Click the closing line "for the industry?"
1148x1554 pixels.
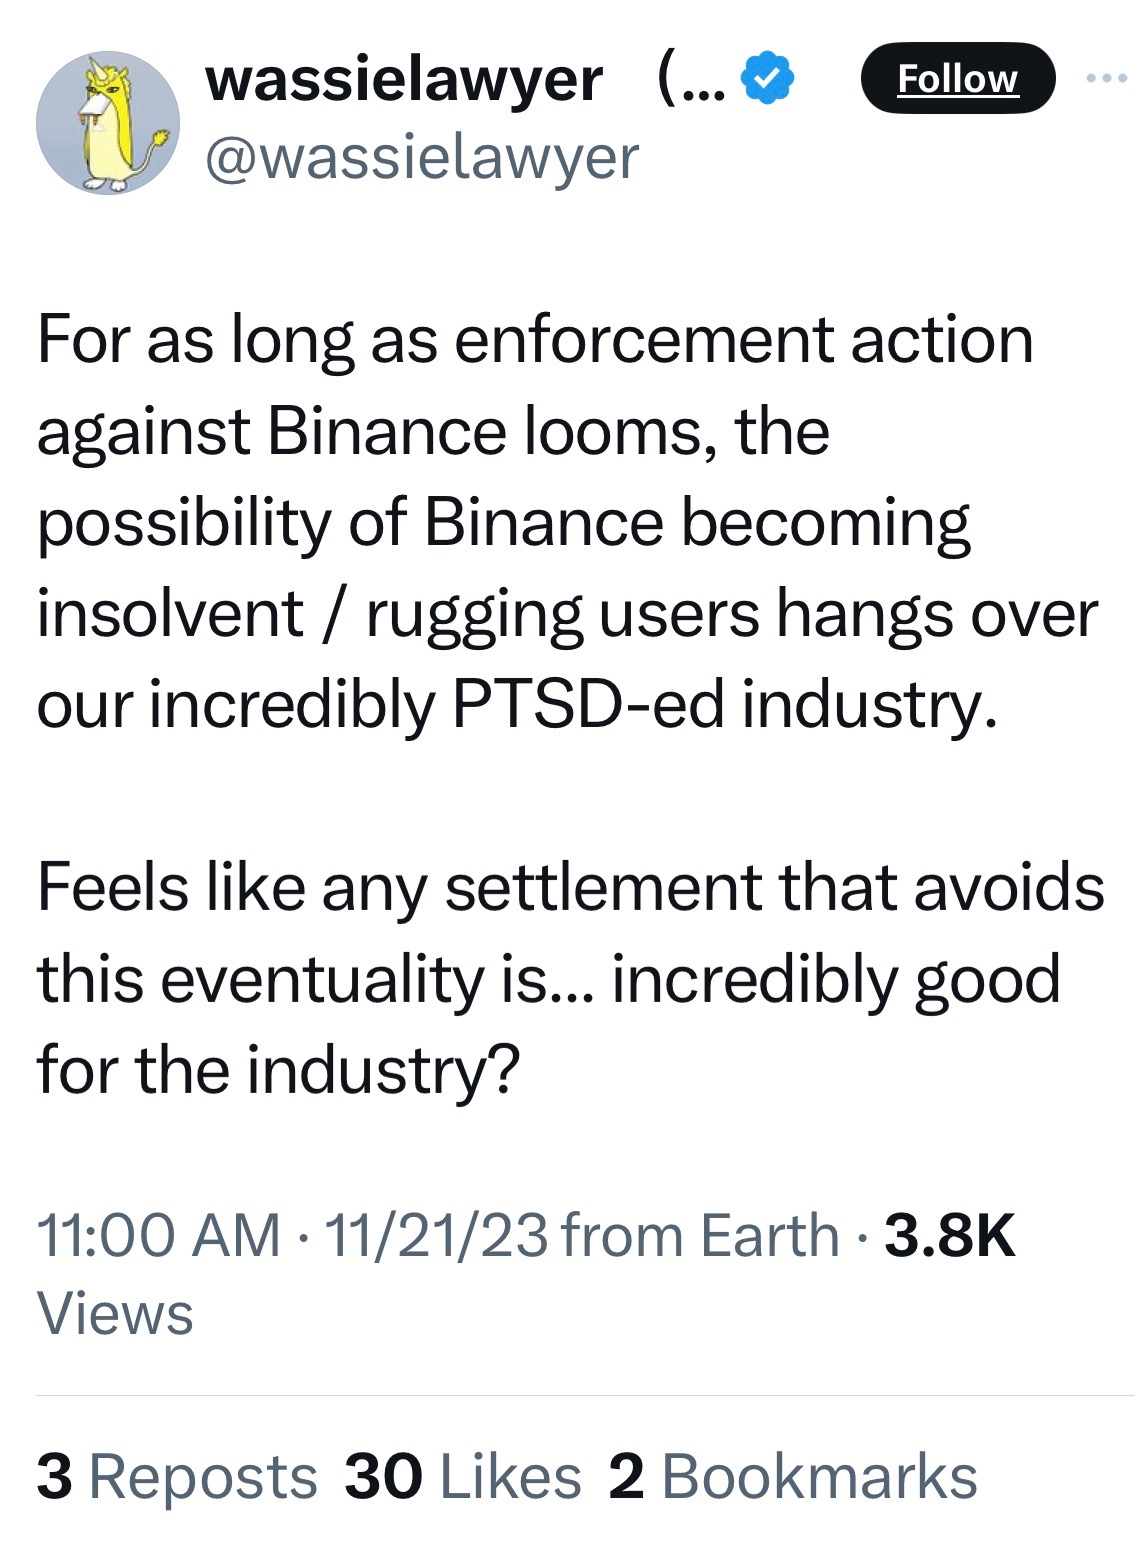click(x=279, y=1070)
